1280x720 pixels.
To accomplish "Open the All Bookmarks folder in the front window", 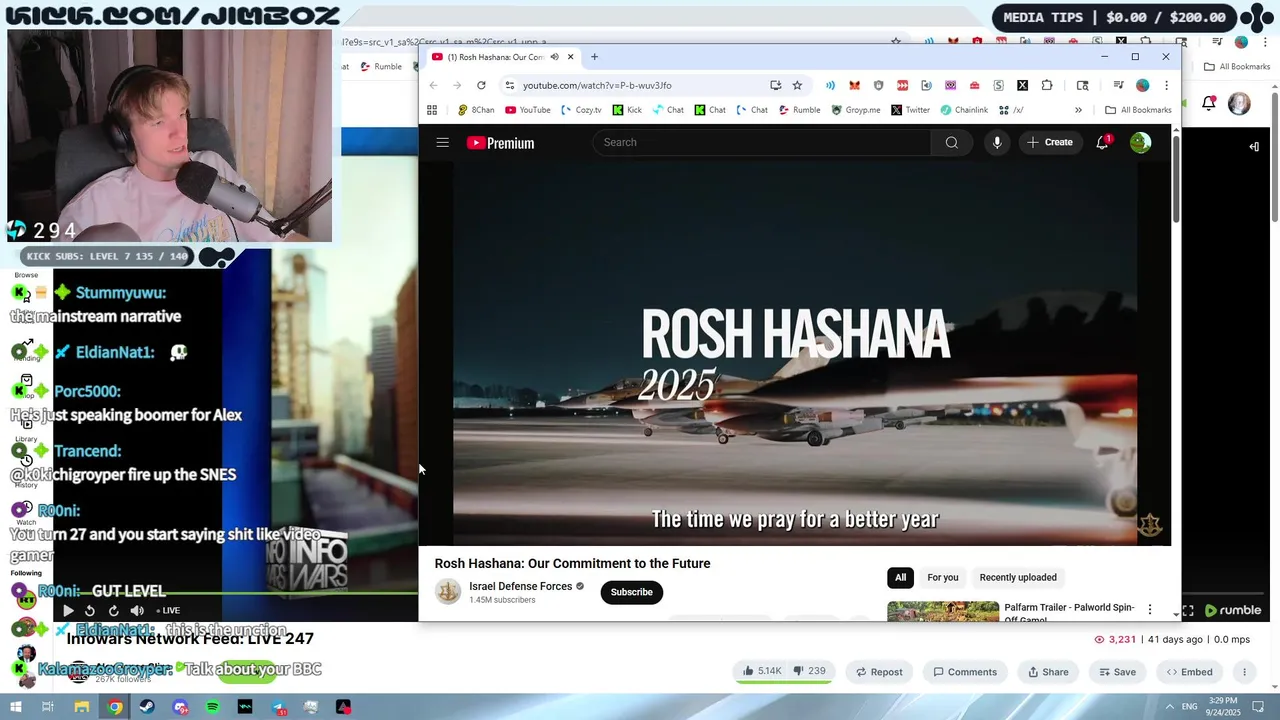I will 1138,110.
